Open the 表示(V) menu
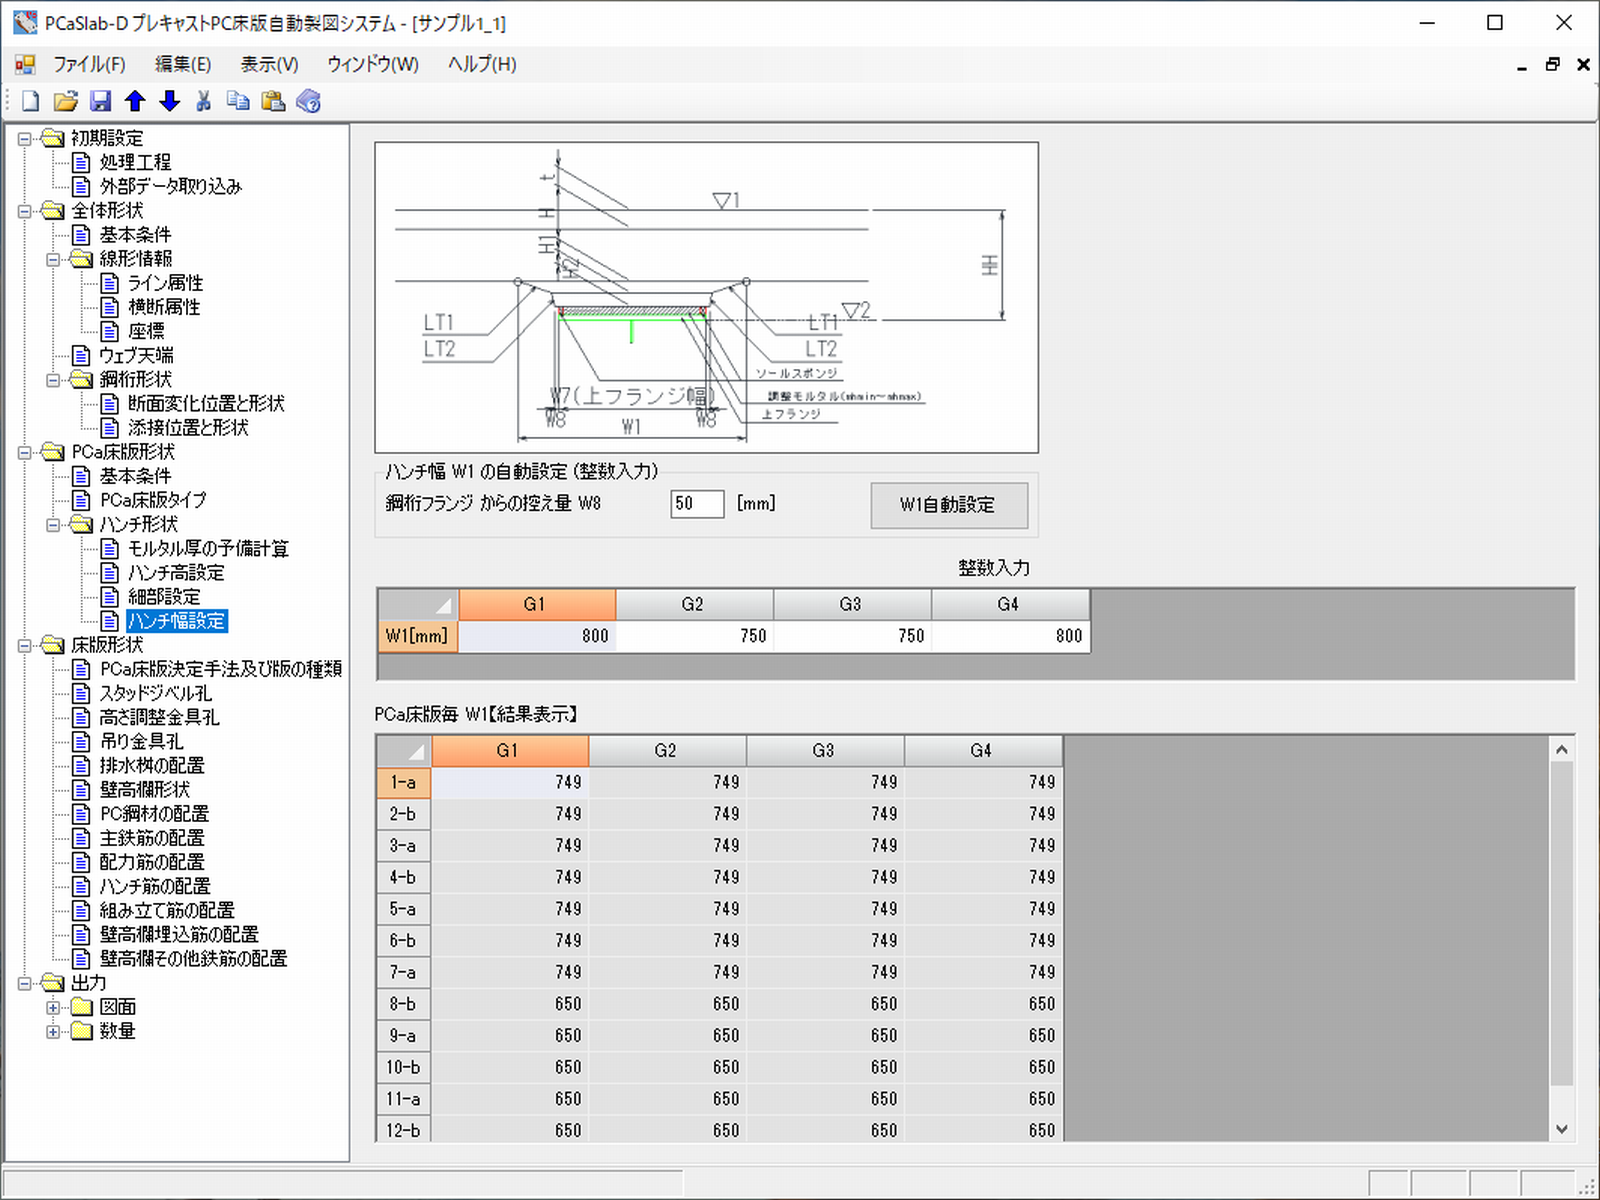 [x=269, y=65]
